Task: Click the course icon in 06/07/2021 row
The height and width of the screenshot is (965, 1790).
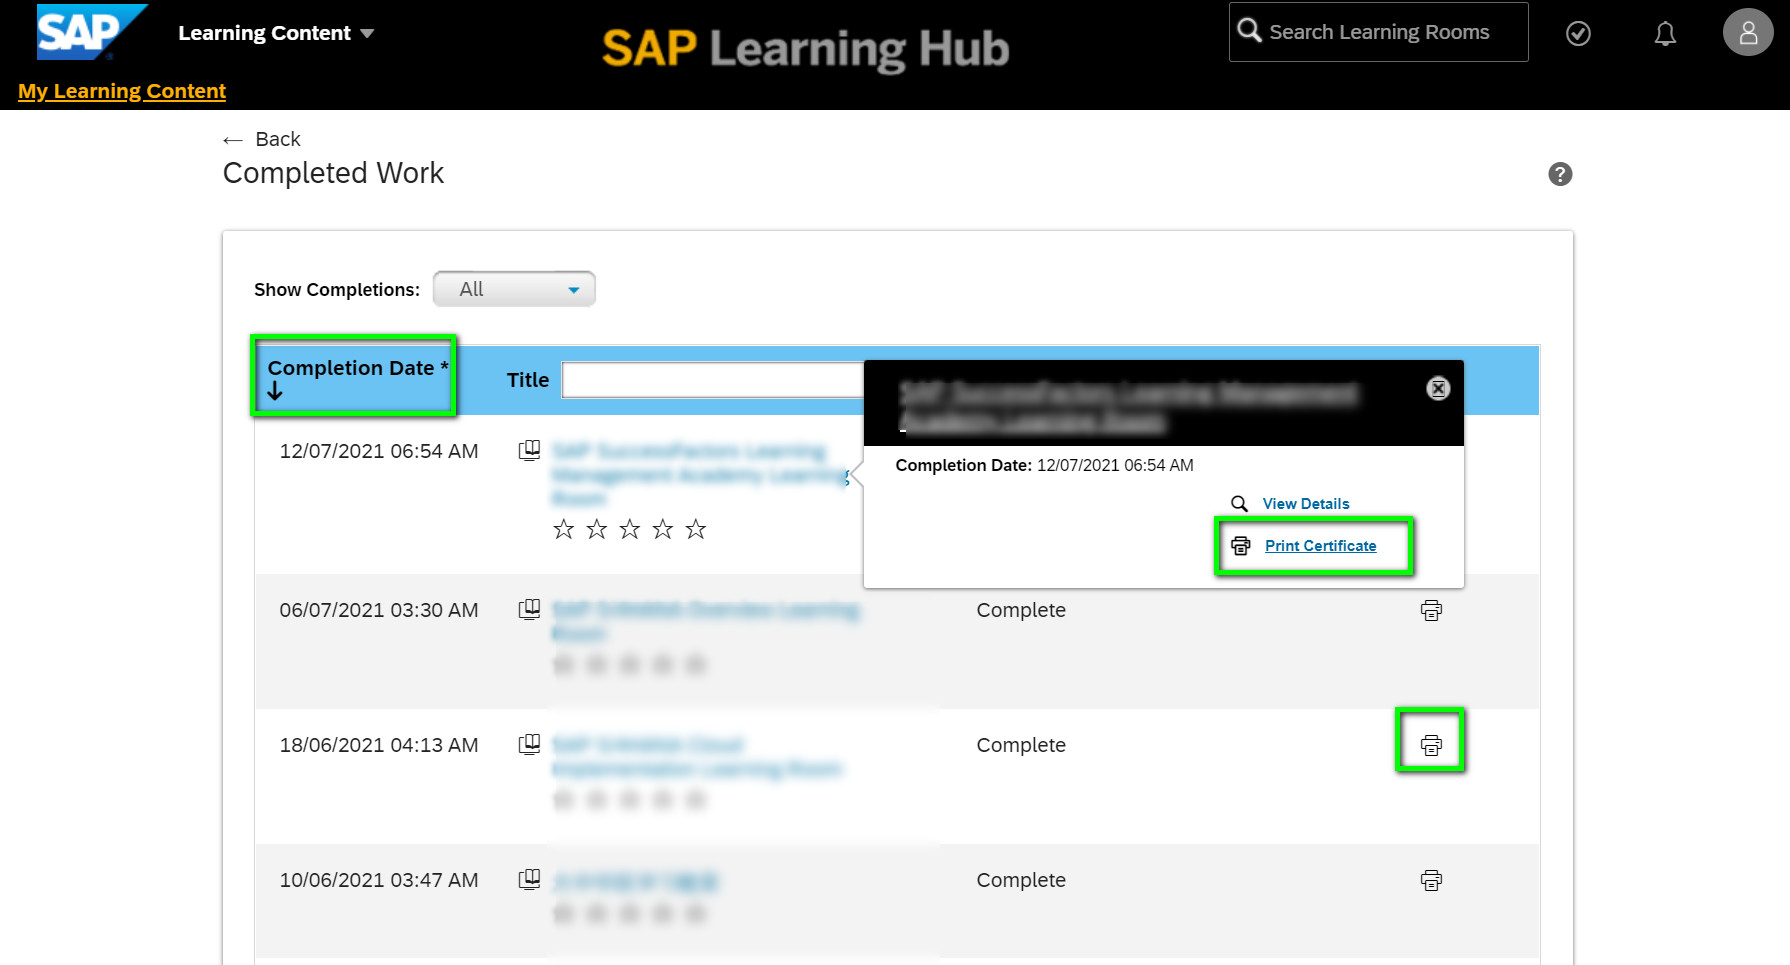Action: click(530, 610)
